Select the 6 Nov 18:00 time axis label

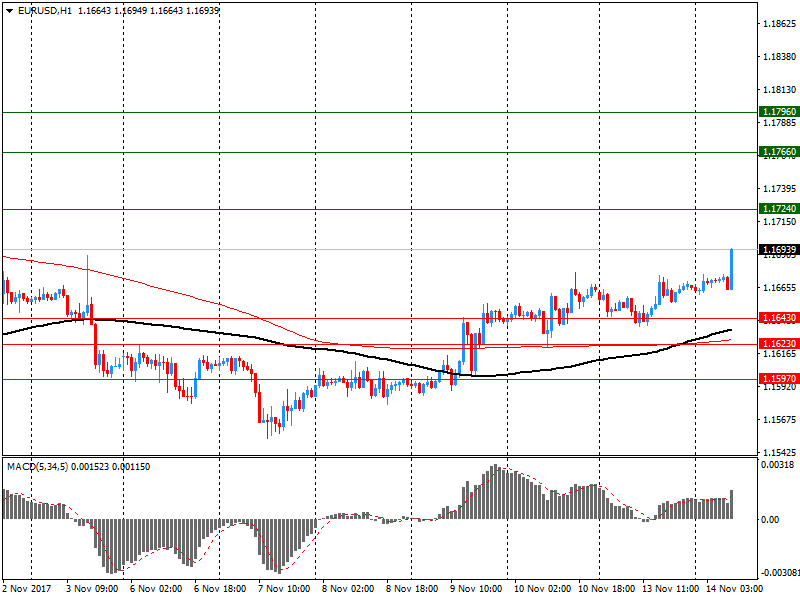tap(220, 589)
